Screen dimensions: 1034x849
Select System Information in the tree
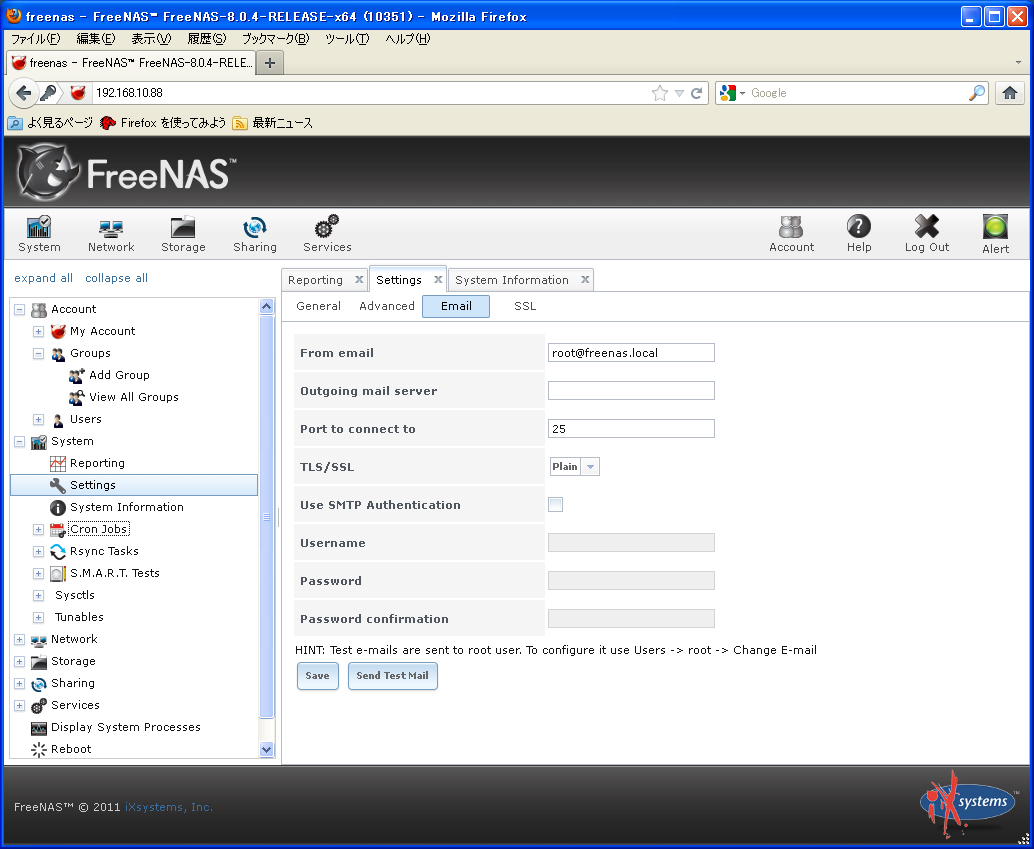click(127, 507)
